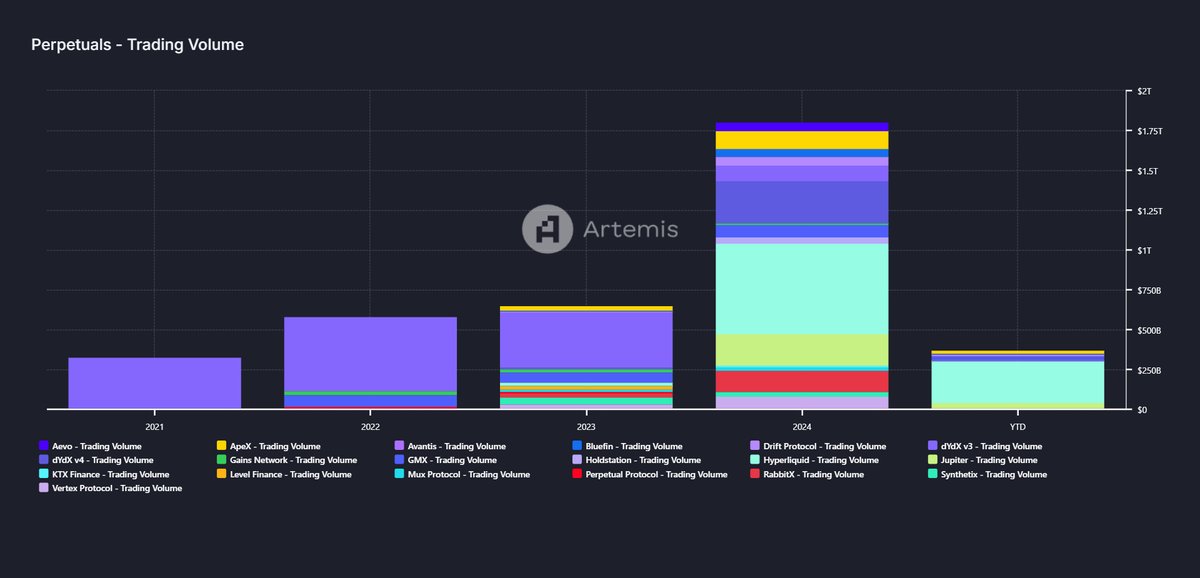Screen dimensions: 1200x578
Task: Click the Vertex Protocol legend marker
Action: [x=44, y=488]
